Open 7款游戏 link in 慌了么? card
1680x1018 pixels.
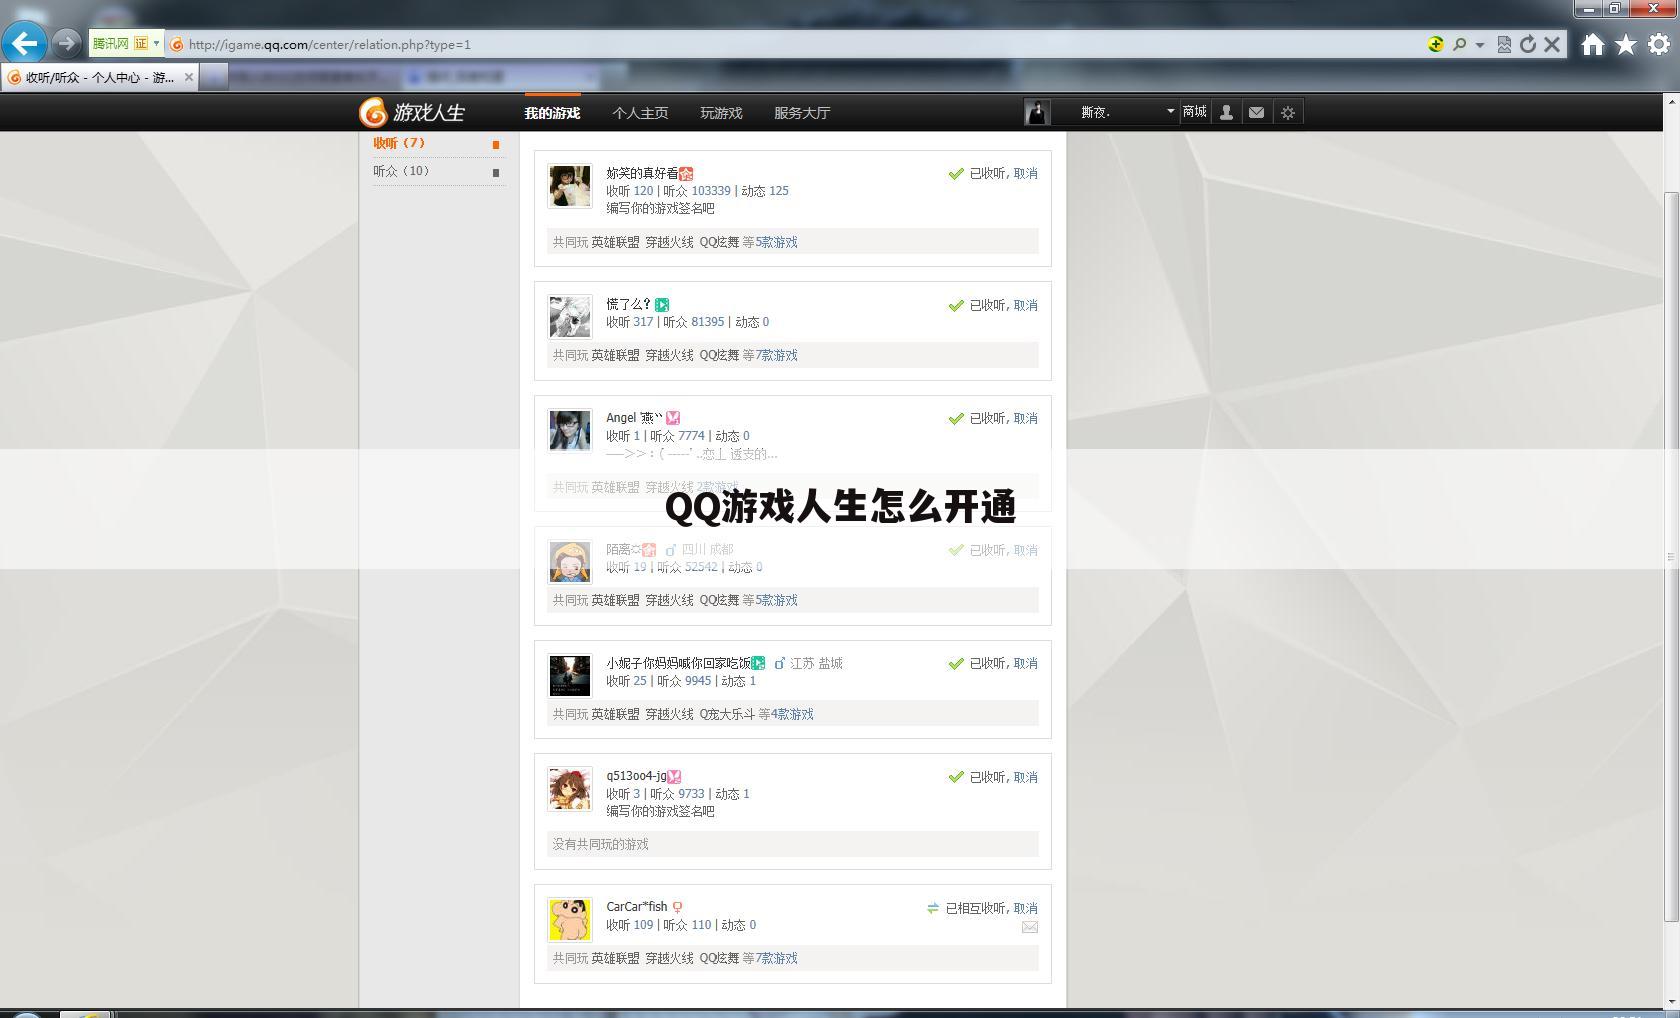click(776, 355)
